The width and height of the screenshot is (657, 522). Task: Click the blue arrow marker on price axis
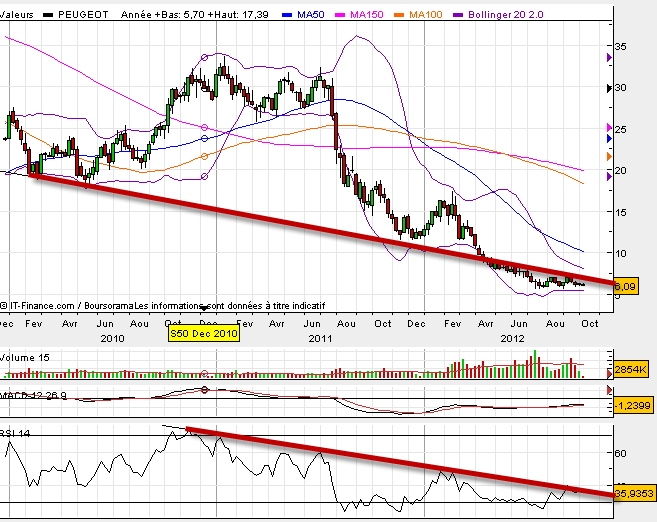tap(610, 138)
